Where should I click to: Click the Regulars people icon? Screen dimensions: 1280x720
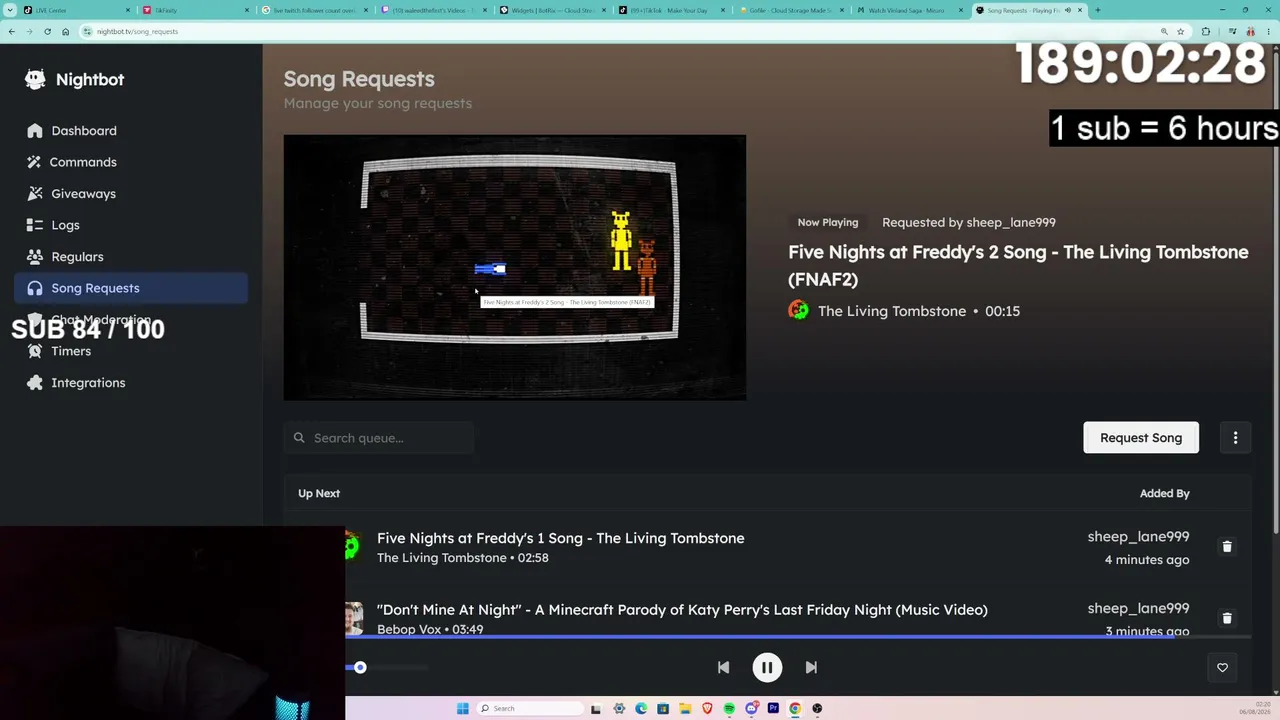click(x=35, y=257)
